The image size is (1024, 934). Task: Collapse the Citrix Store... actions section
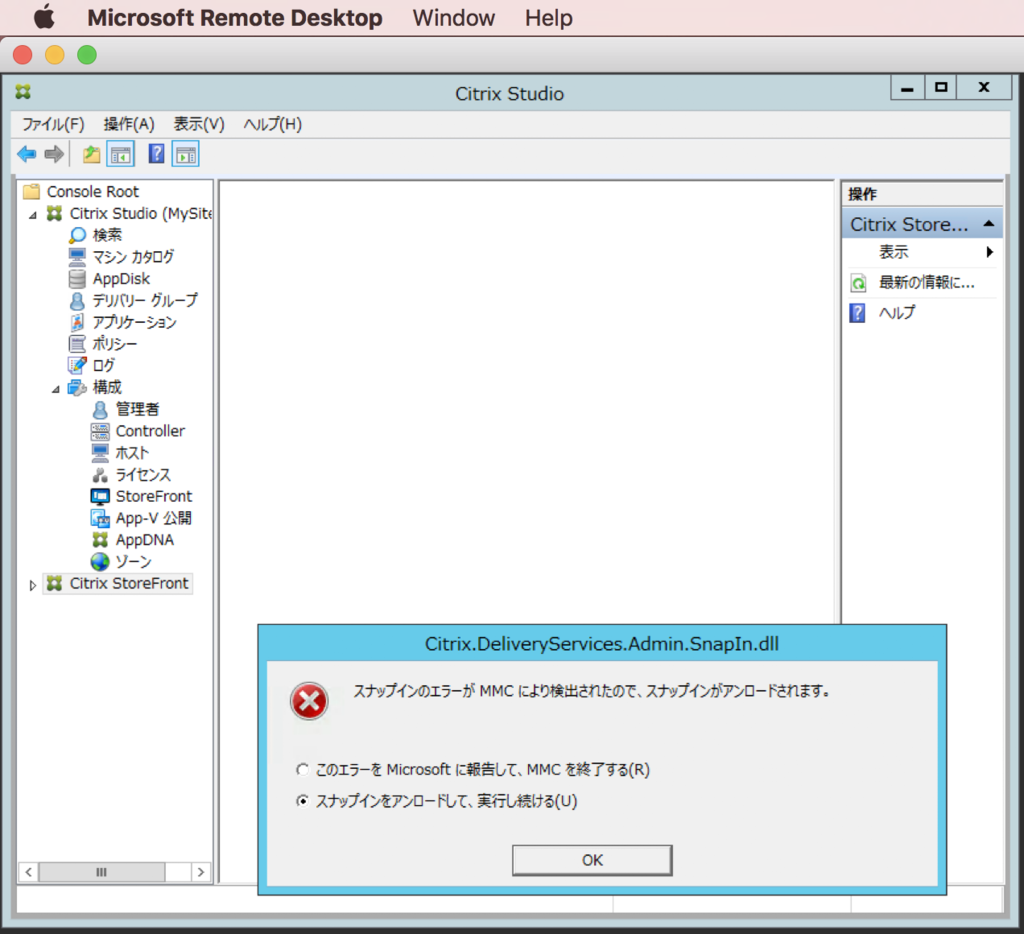(989, 224)
